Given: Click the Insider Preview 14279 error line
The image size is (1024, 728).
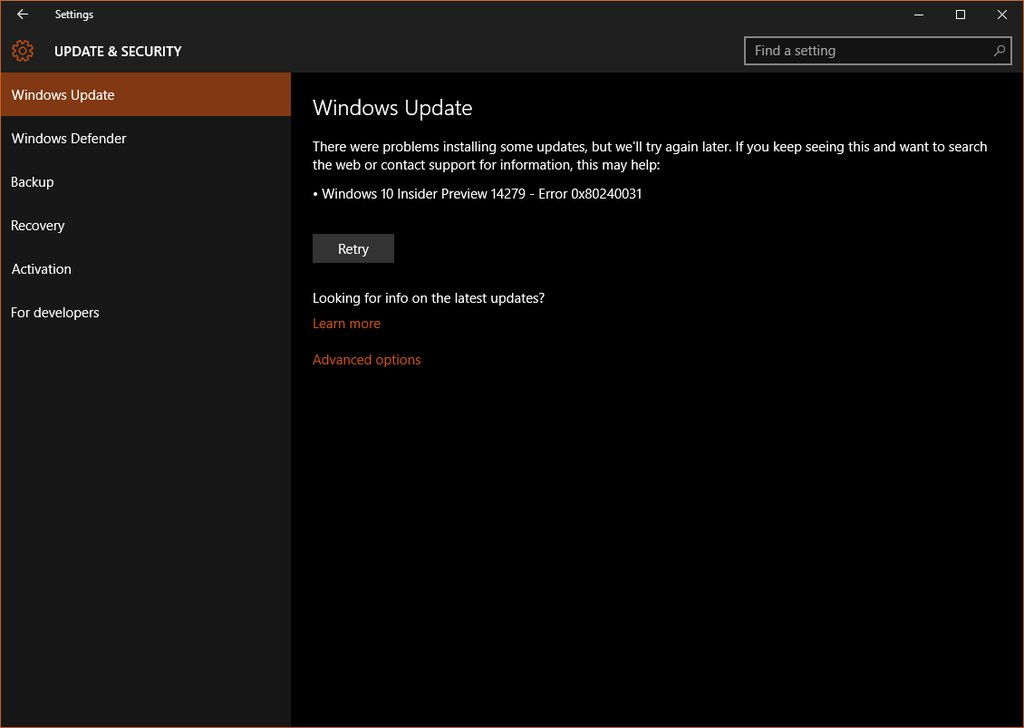Looking at the screenshot, I should (477, 194).
